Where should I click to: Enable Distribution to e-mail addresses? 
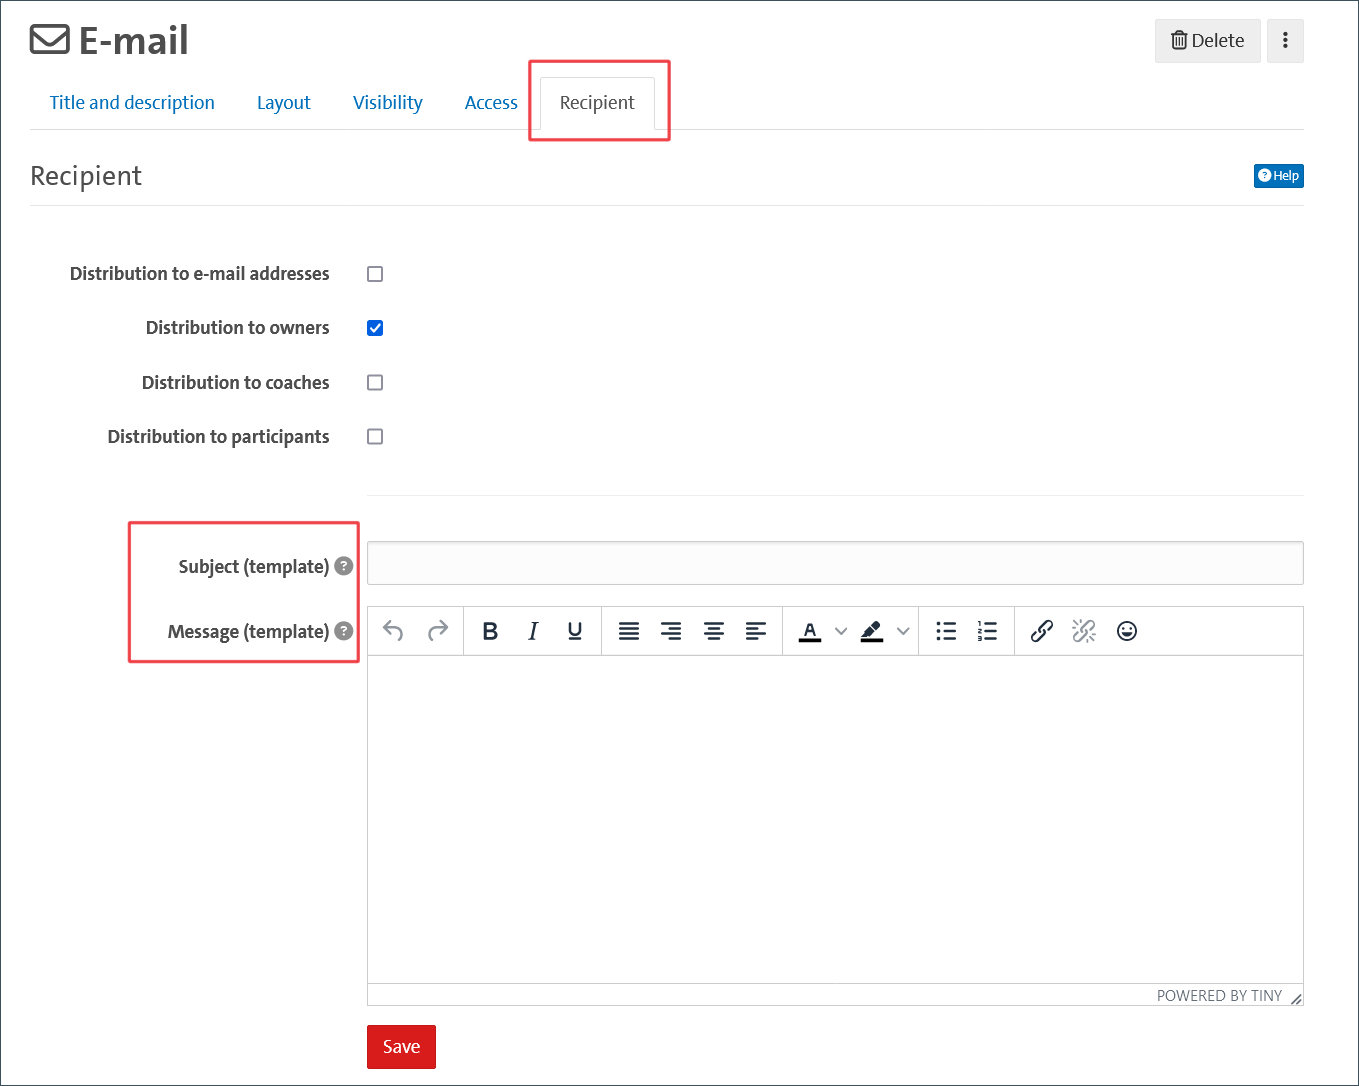click(374, 273)
